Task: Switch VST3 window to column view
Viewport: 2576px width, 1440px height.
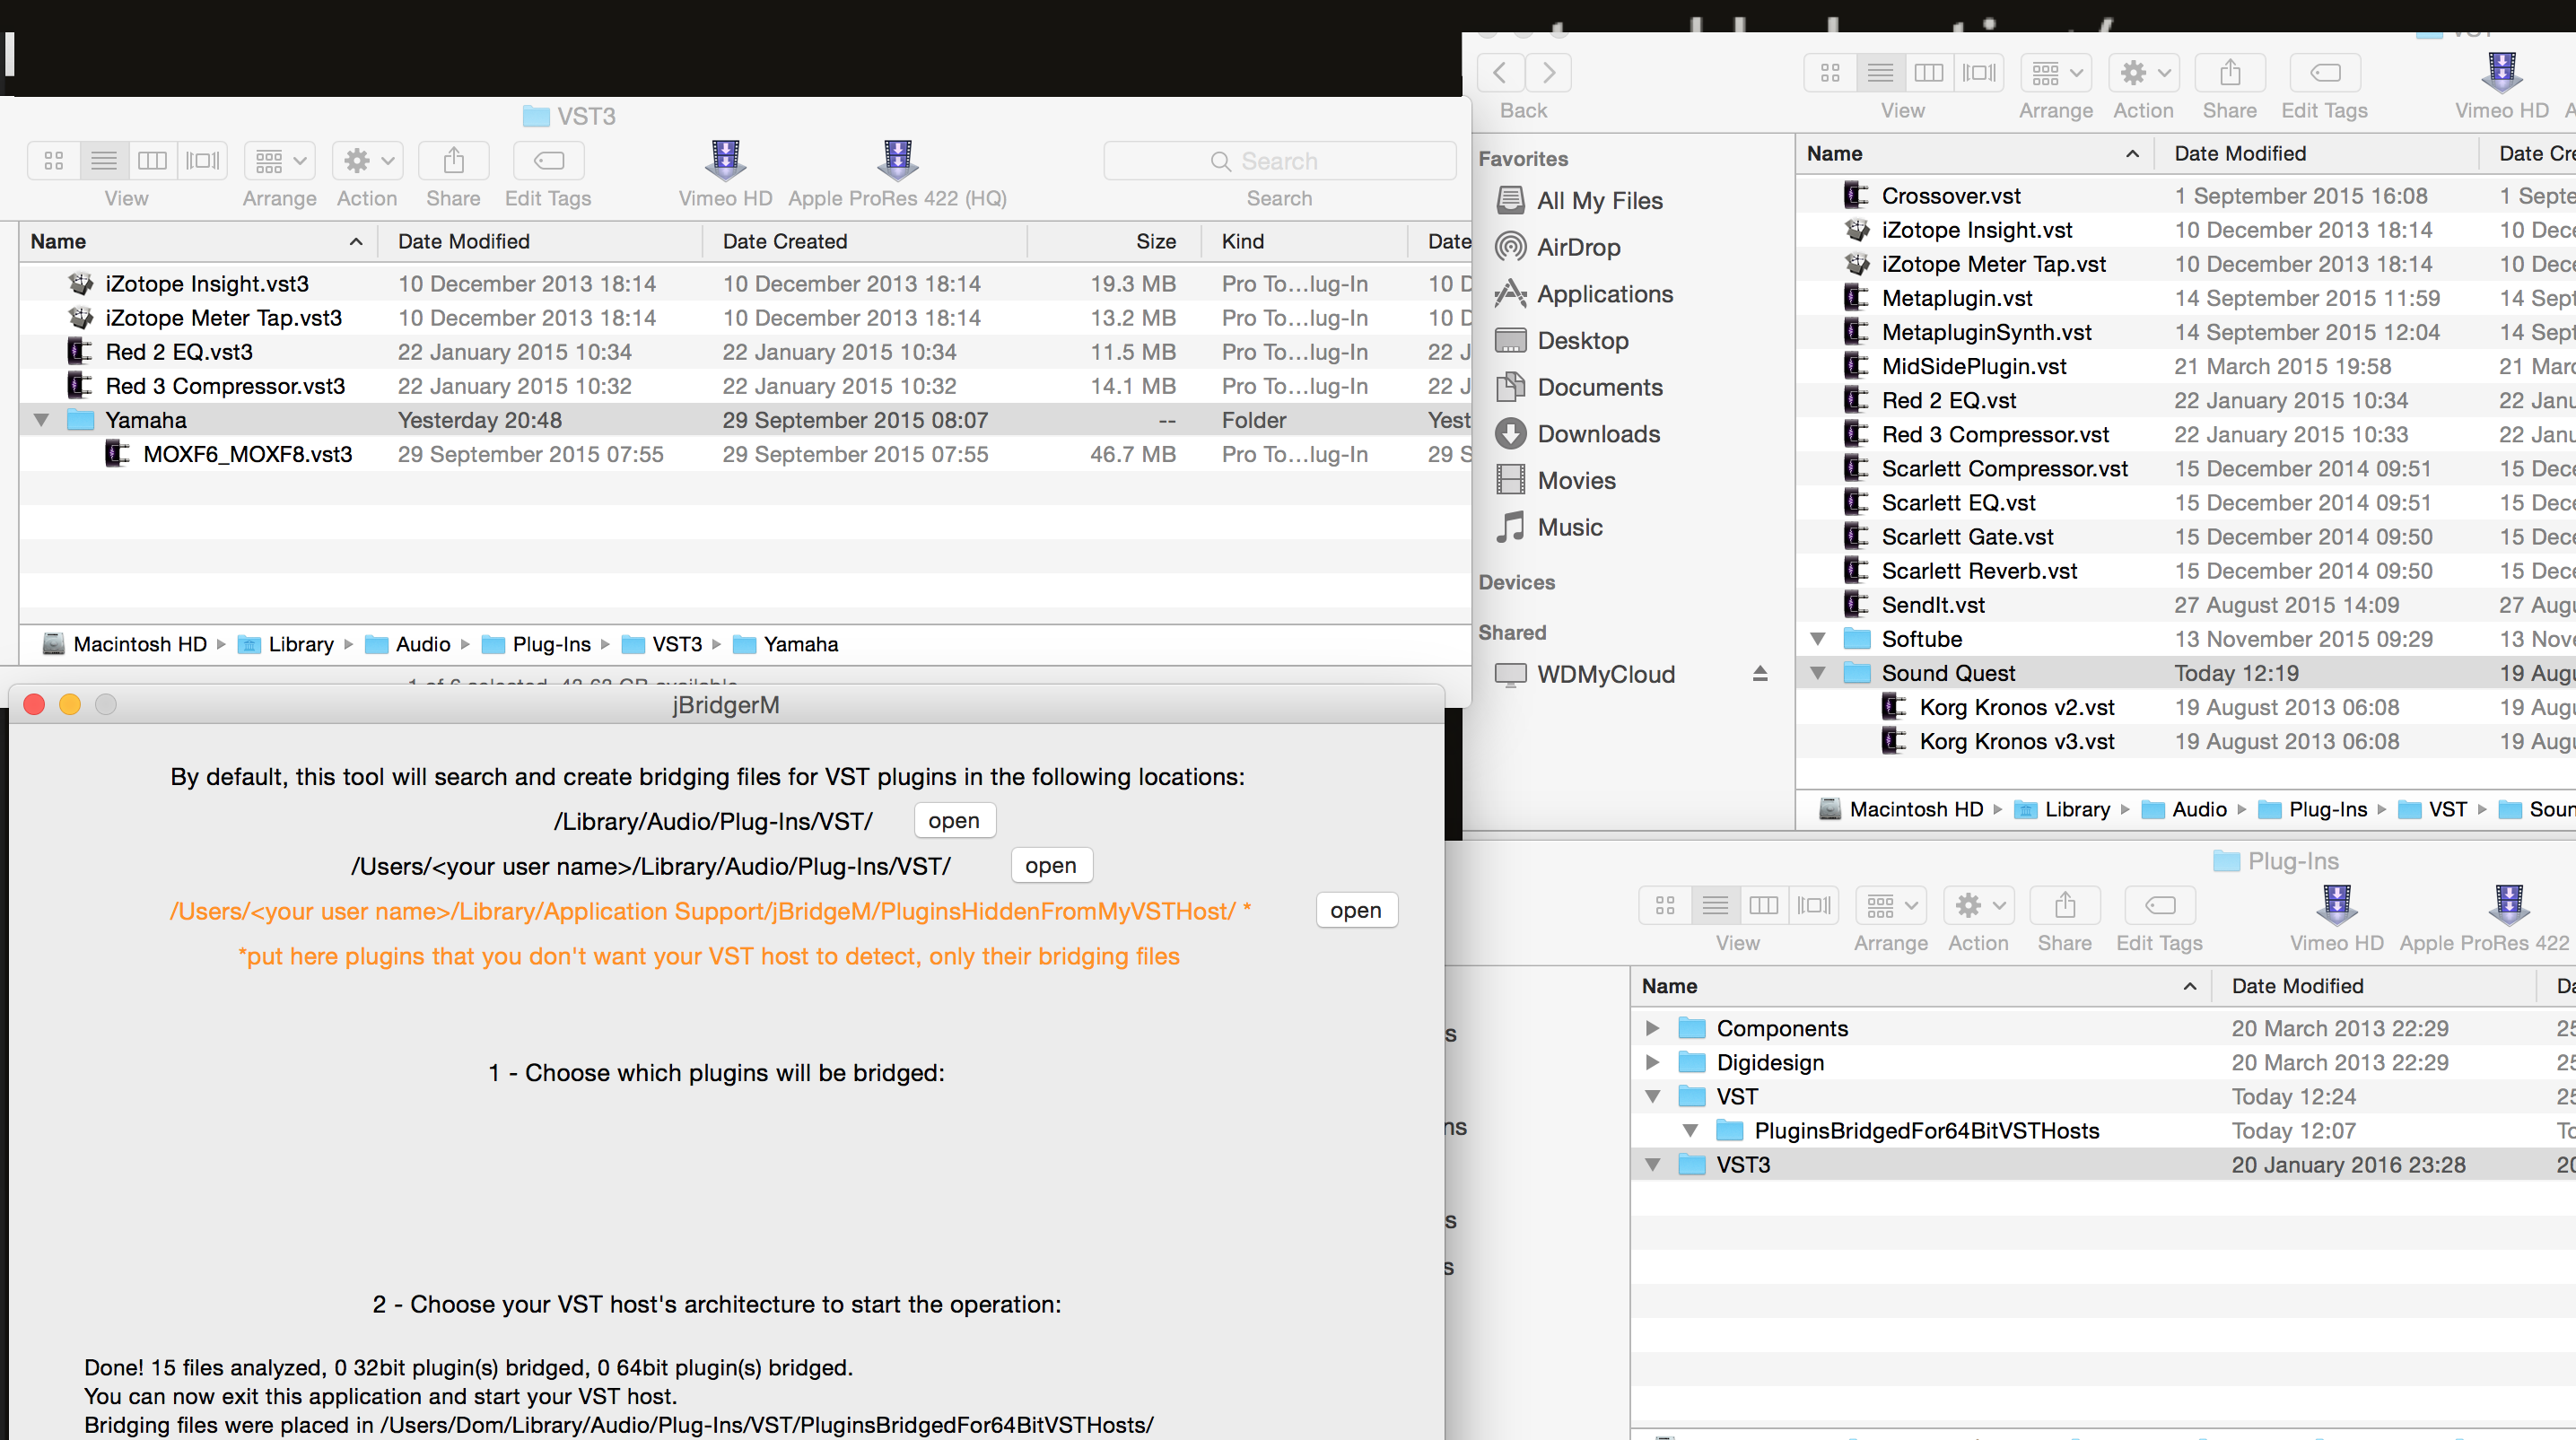Action: click(x=153, y=161)
